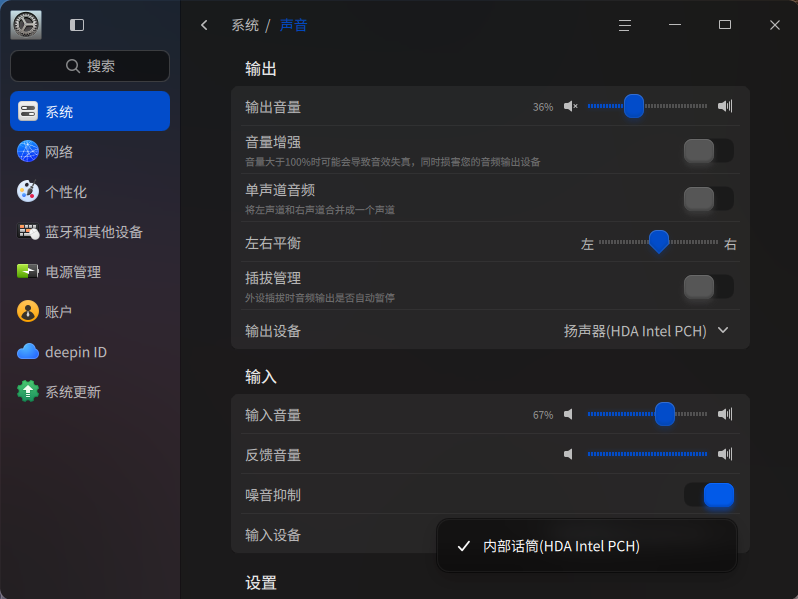Focus the 搜索 search field
Screen dimensions: 798x599
(90, 66)
